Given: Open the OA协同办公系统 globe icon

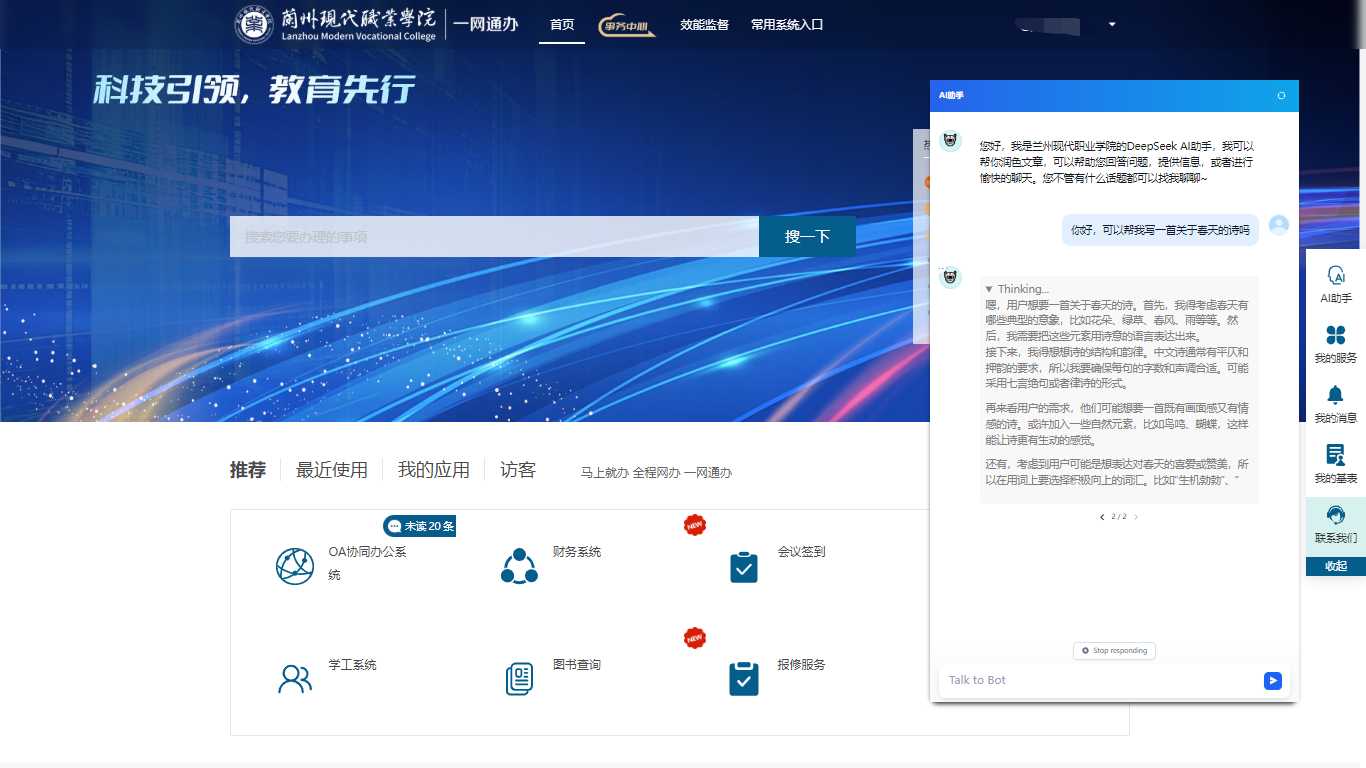Looking at the screenshot, I should [x=295, y=567].
